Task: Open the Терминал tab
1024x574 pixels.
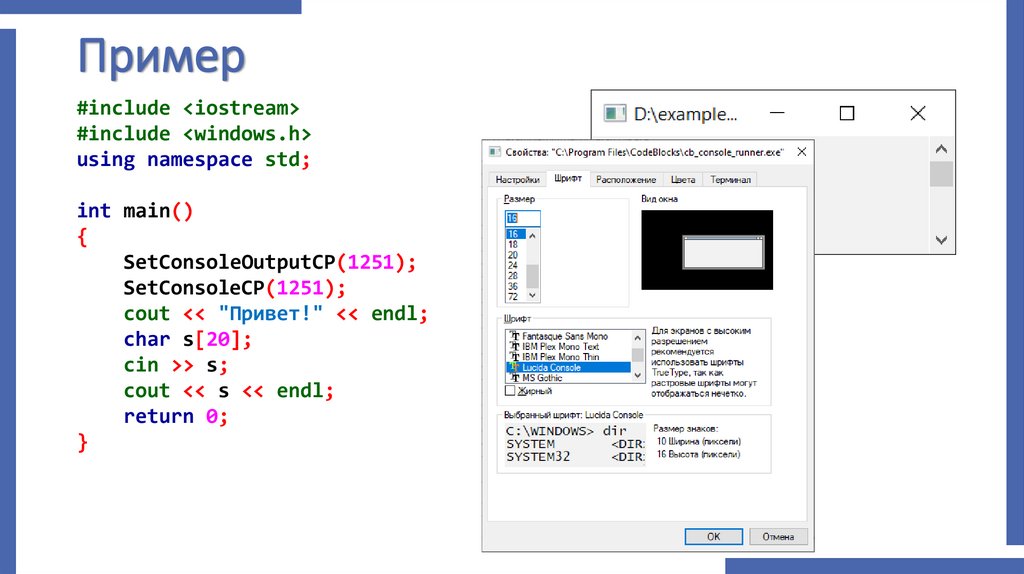Action: (x=731, y=180)
